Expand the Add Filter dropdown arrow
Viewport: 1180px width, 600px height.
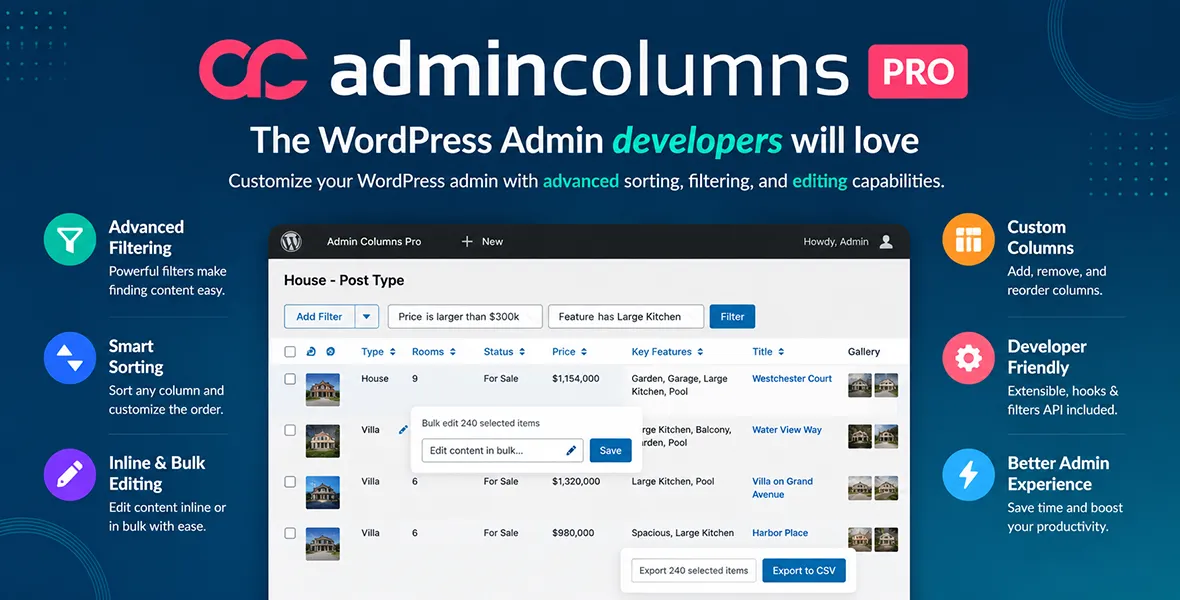click(x=366, y=317)
